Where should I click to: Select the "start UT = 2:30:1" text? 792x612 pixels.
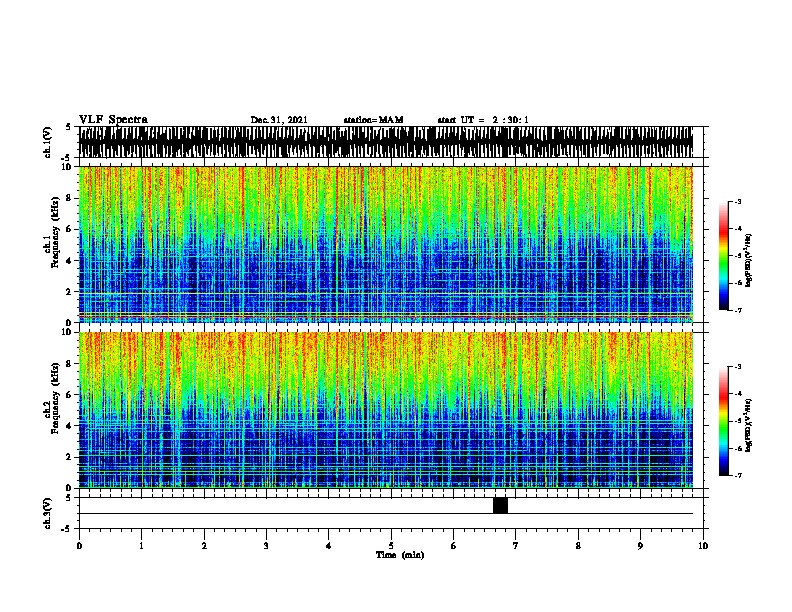[483, 120]
